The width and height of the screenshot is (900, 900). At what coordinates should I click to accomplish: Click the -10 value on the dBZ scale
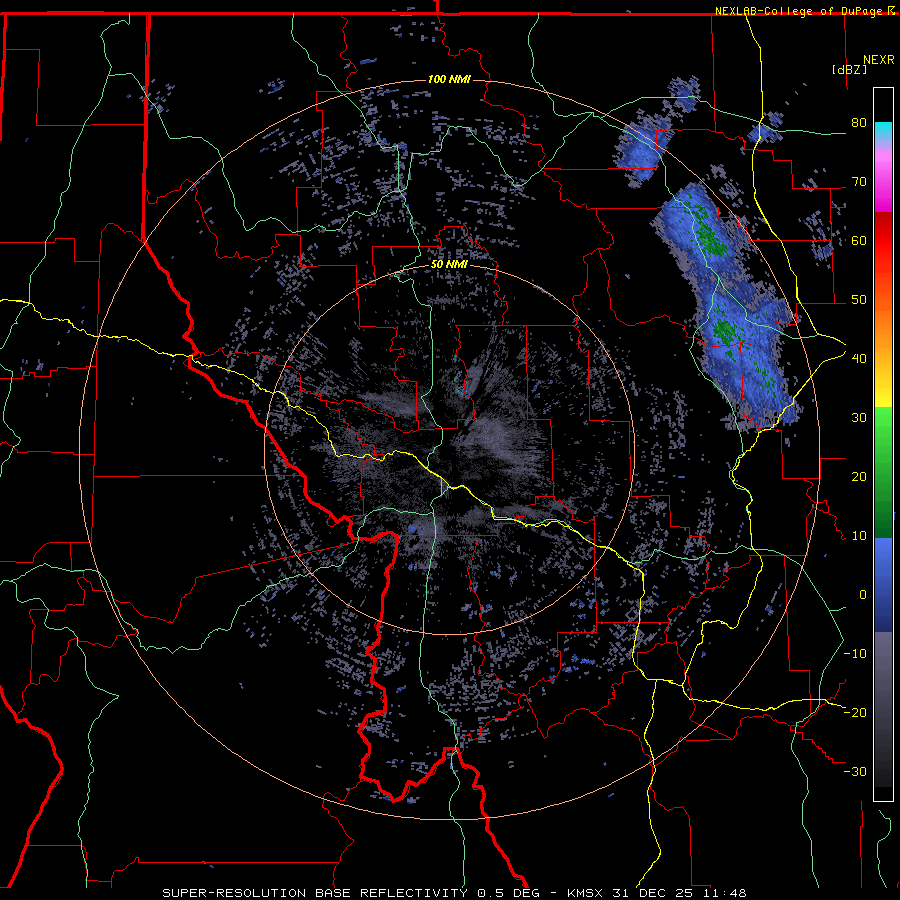(x=855, y=653)
